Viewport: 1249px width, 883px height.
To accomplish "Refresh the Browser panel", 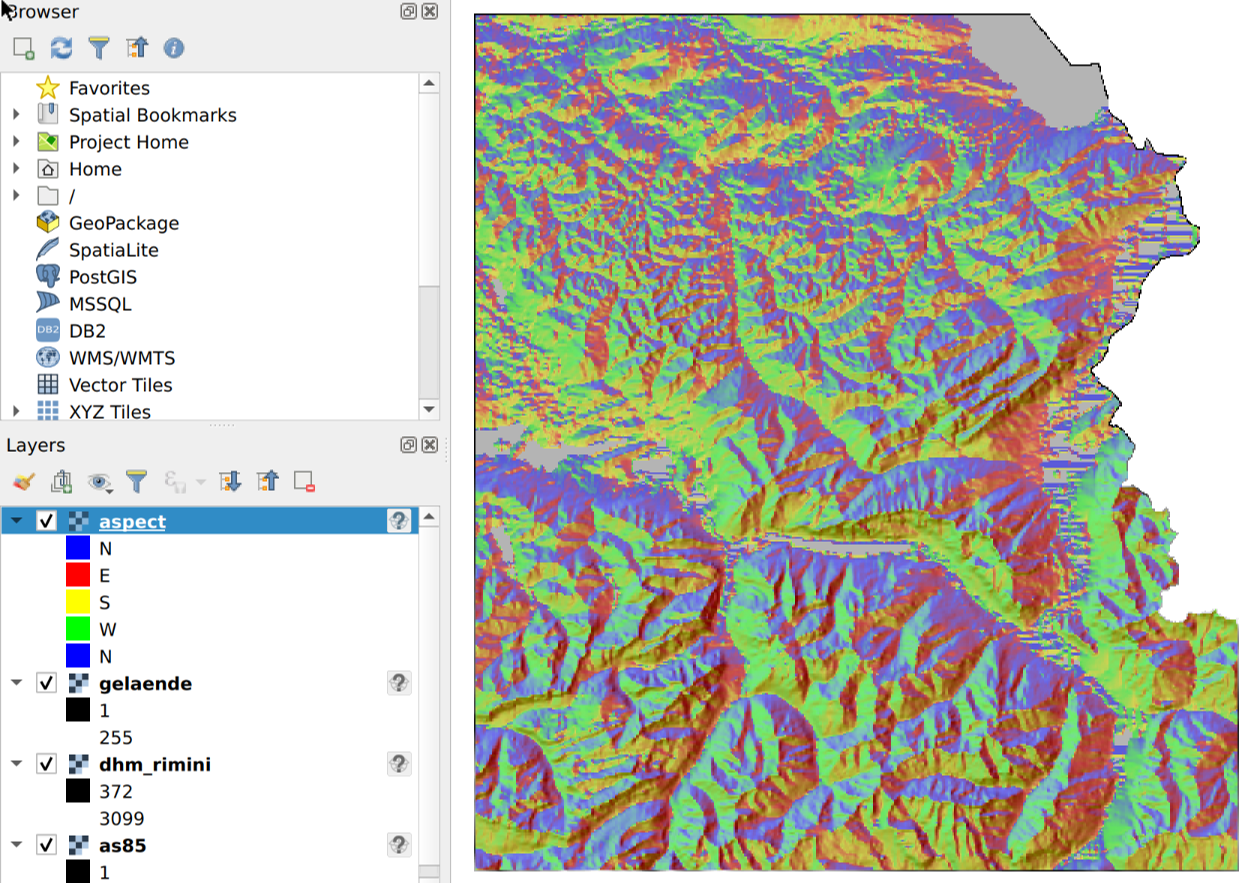I will 61,48.
